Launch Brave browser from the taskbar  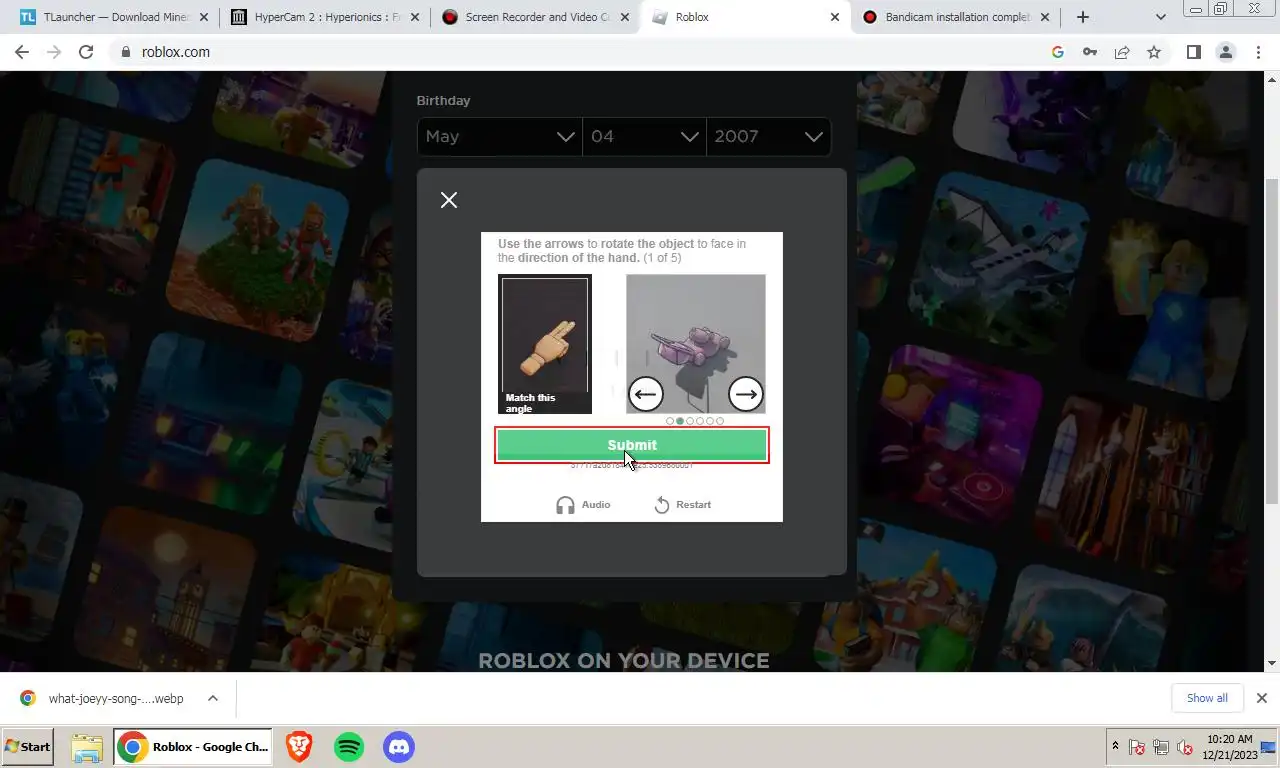298,747
